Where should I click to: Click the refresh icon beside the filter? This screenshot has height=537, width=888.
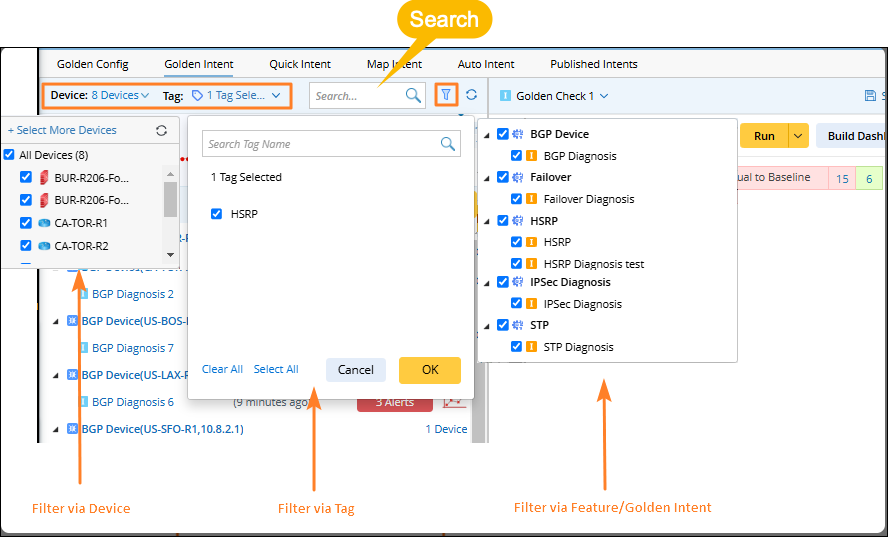point(472,96)
